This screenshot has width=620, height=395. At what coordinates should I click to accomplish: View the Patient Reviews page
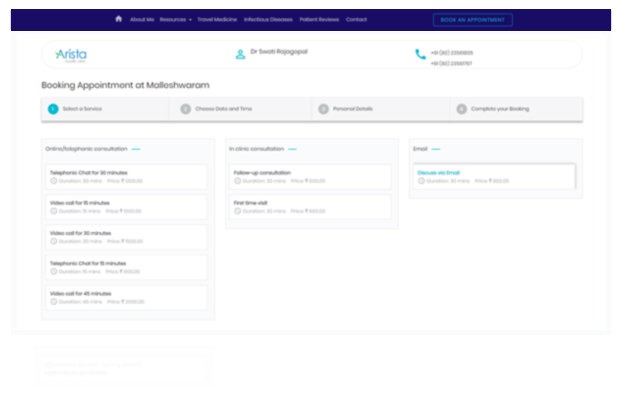coord(319,19)
